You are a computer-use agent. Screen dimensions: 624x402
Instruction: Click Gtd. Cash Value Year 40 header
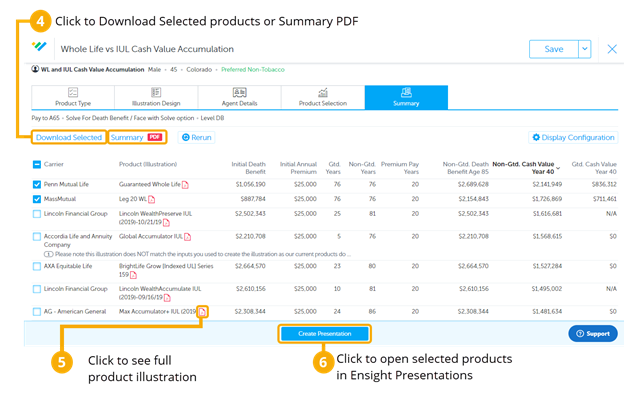[x=594, y=168]
